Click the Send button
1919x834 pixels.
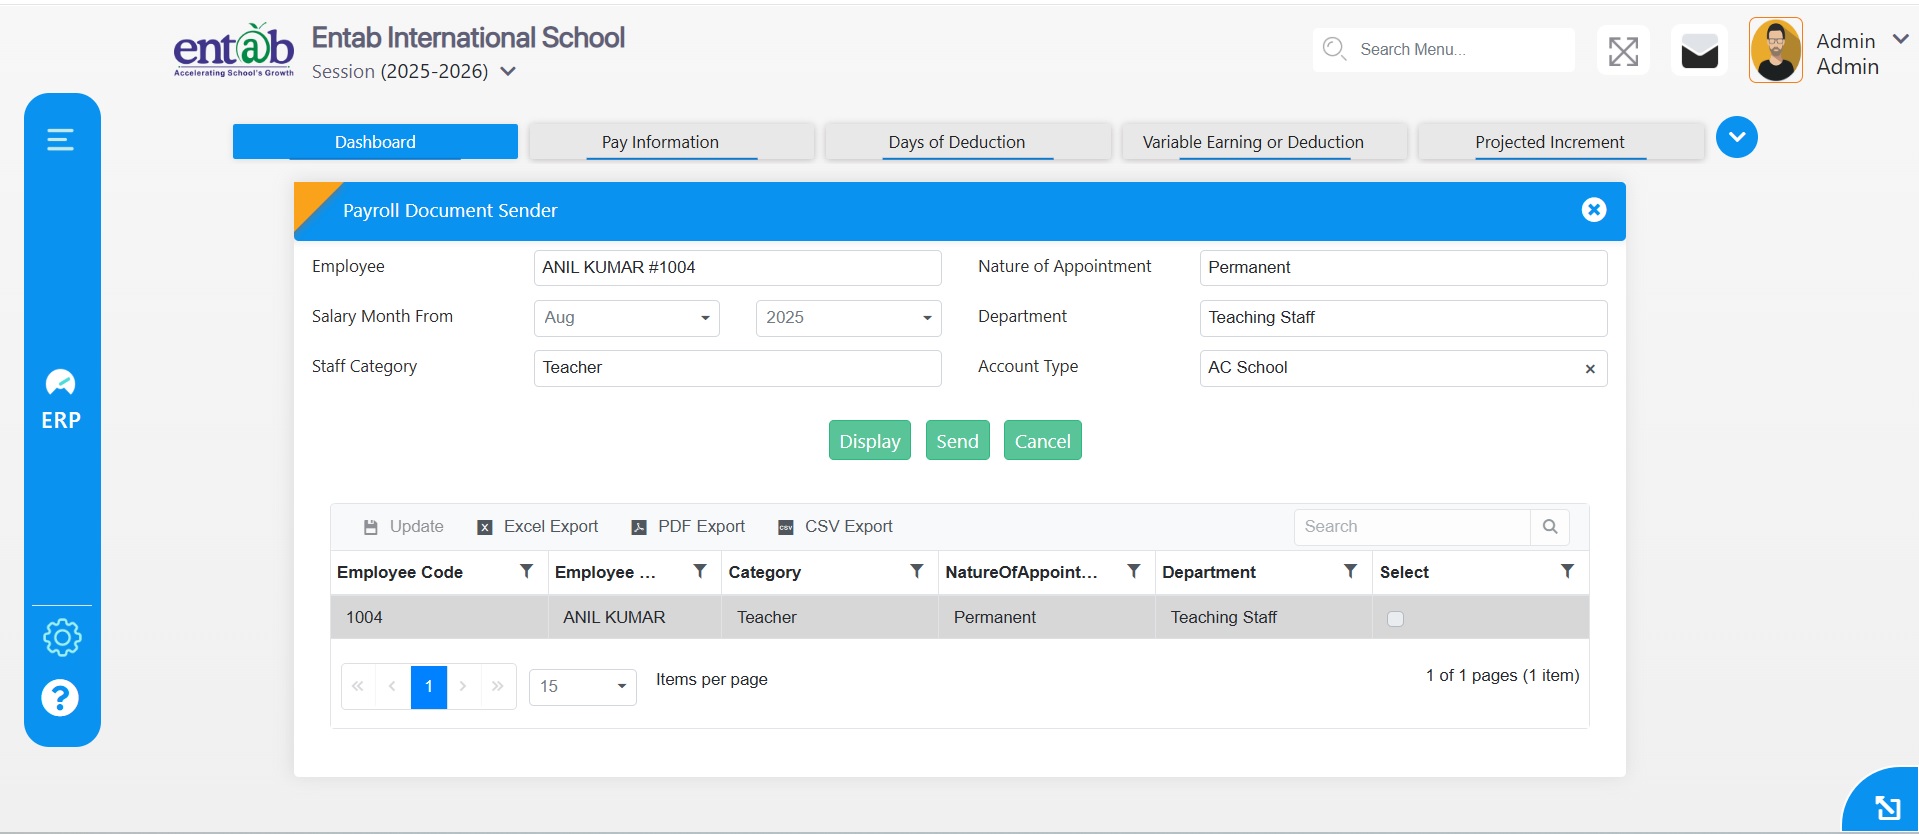(x=957, y=441)
